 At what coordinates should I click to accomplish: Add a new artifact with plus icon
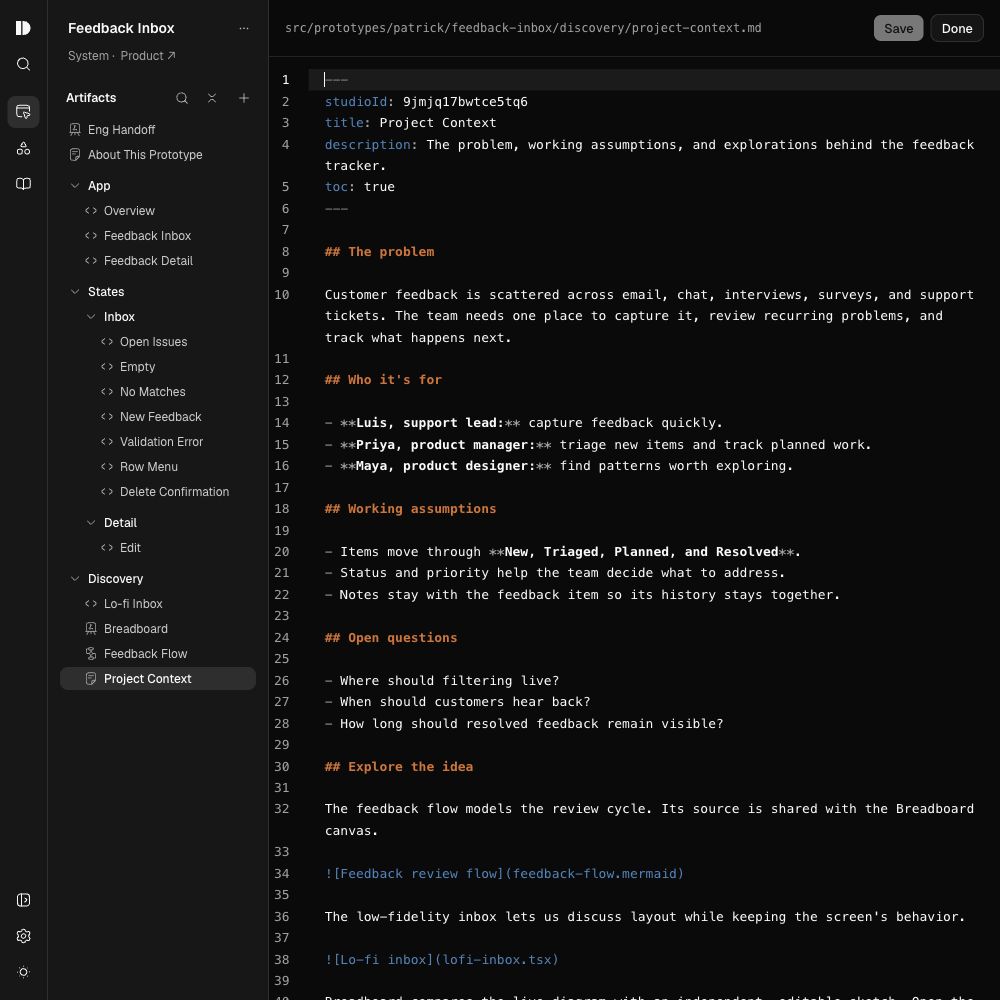coord(244,98)
